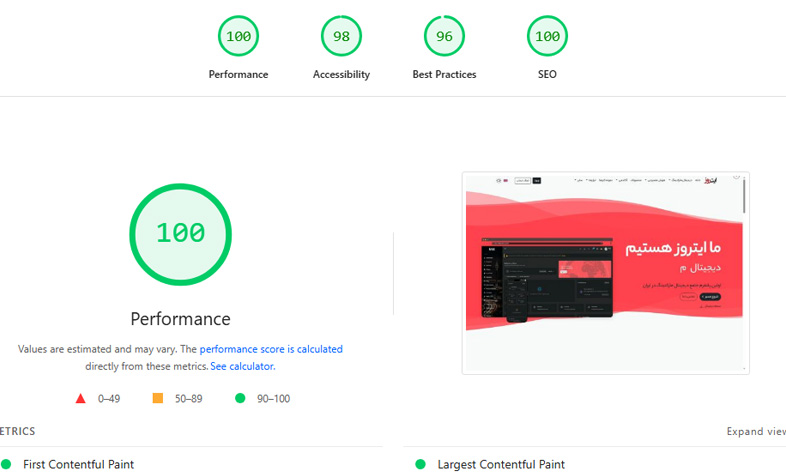Viewport: 786px width, 473px height.
Task: Click the Performance score gauge at top
Action: [x=238, y=37]
